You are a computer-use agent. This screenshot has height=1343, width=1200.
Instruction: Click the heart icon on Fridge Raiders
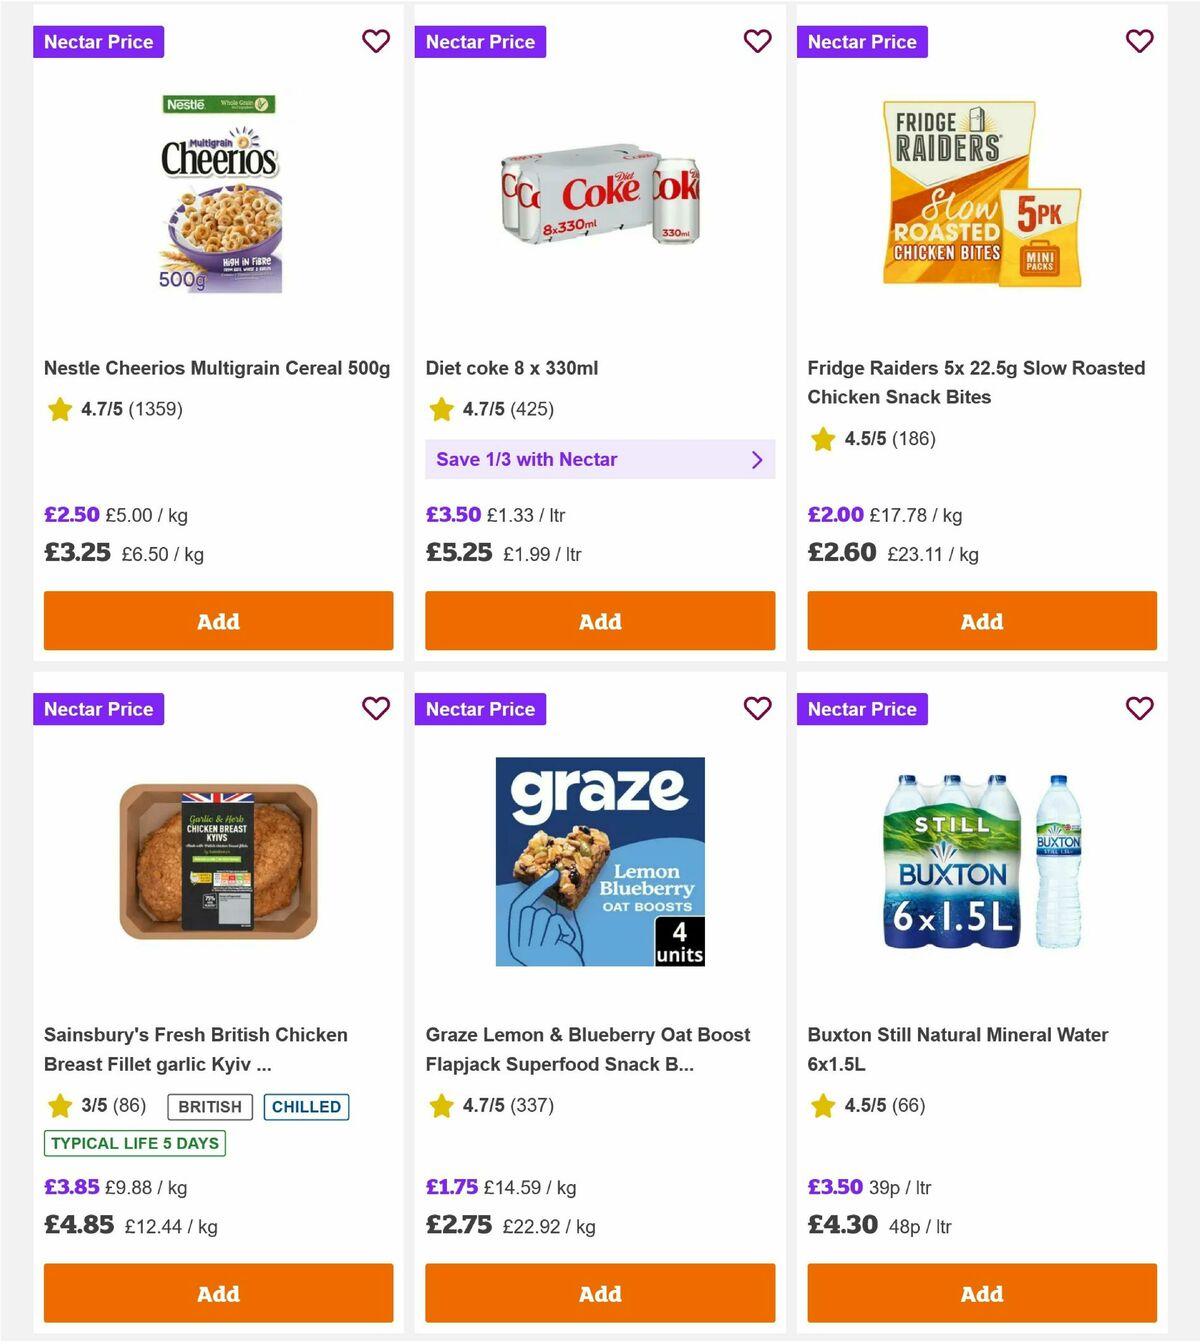tap(1140, 42)
